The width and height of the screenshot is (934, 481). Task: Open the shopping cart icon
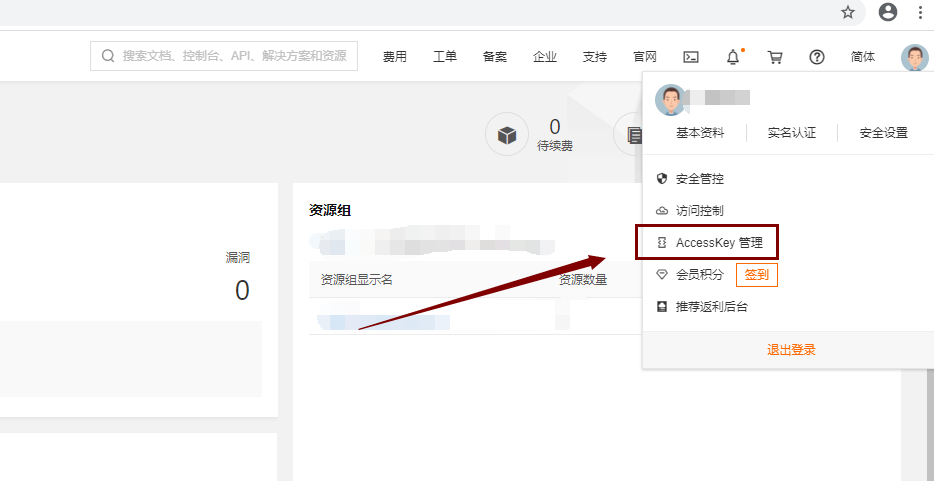775,57
